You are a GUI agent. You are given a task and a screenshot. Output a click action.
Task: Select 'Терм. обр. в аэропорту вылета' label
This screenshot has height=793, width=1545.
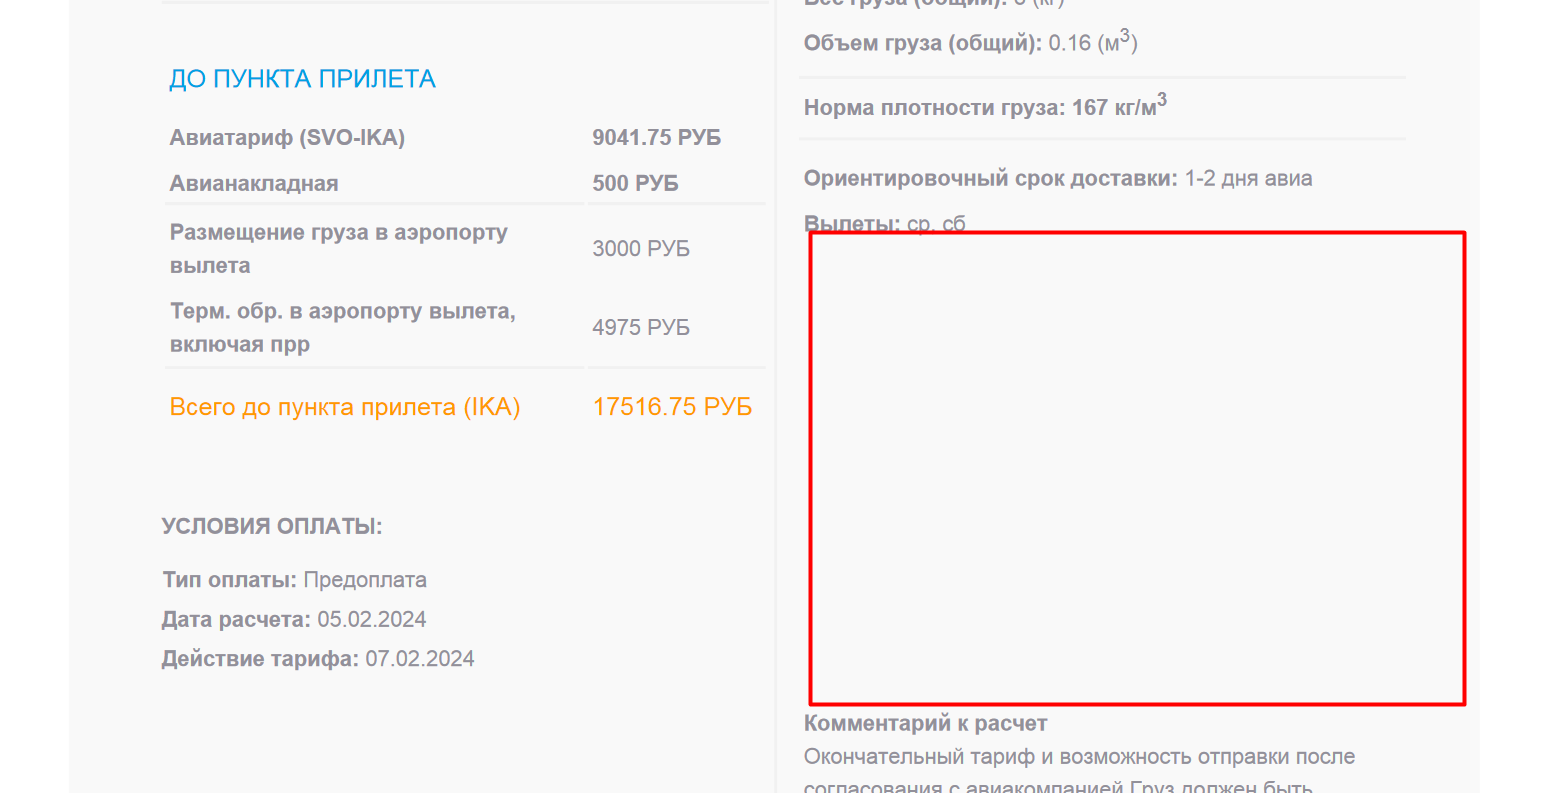(x=343, y=328)
